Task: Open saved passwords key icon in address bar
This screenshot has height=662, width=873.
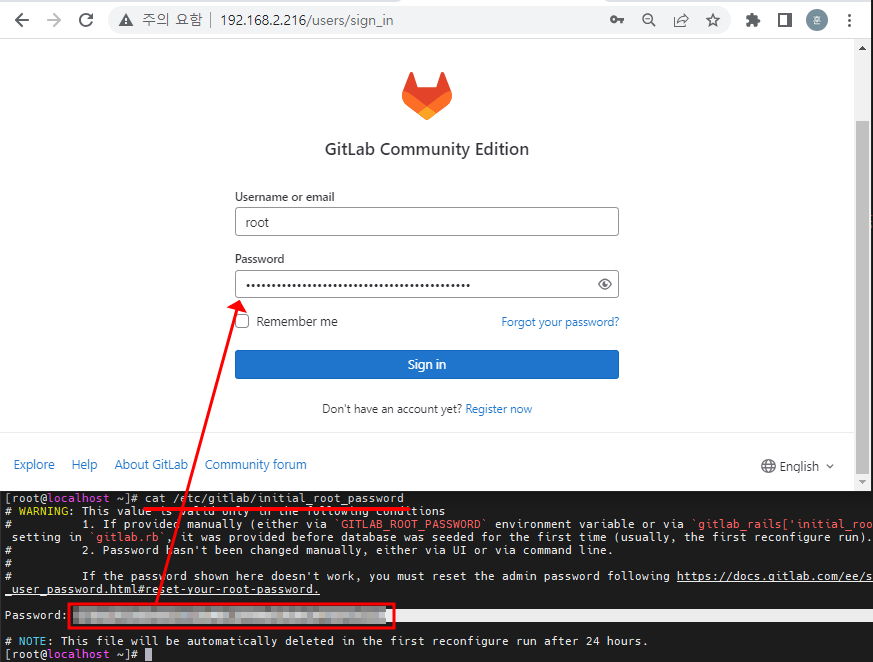Action: click(616, 21)
